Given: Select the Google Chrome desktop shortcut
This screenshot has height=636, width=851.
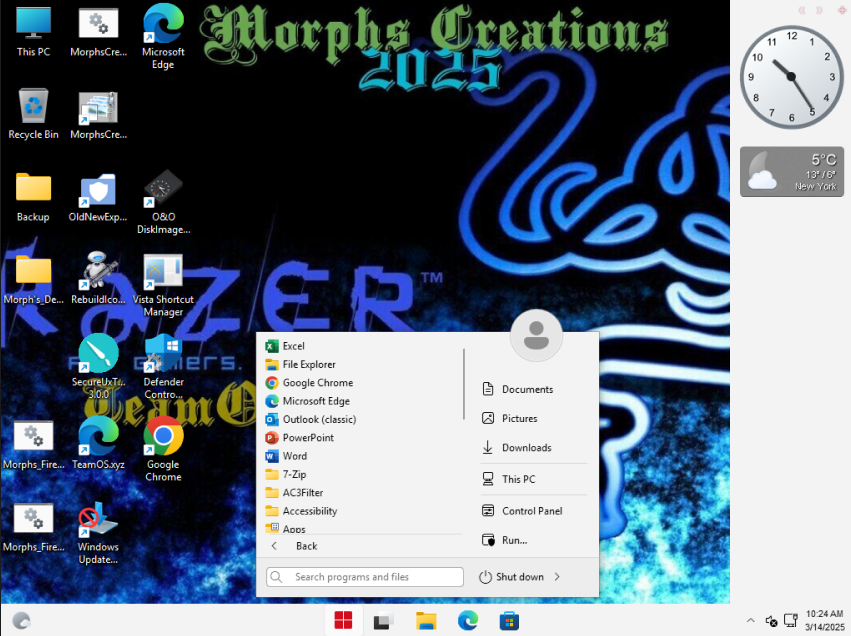Looking at the screenshot, I should (163, 449).
